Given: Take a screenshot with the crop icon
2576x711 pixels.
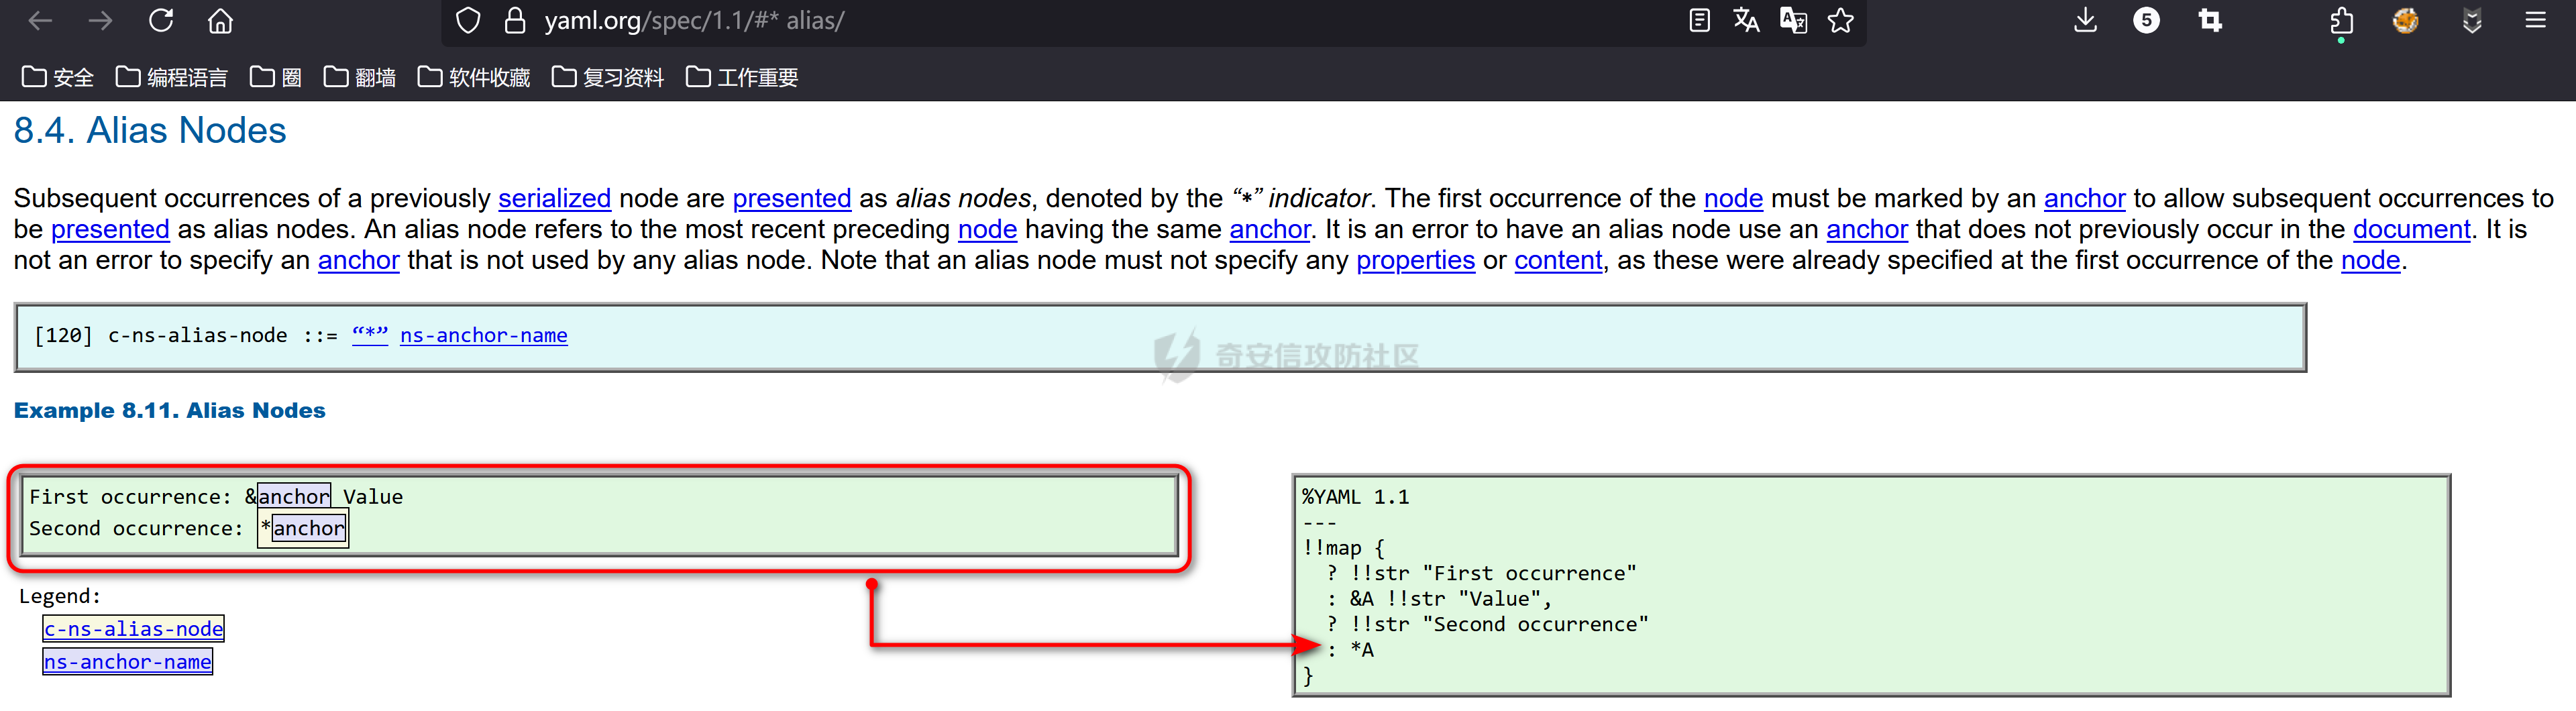Looking at the screenshot, I should (2210, 20).
